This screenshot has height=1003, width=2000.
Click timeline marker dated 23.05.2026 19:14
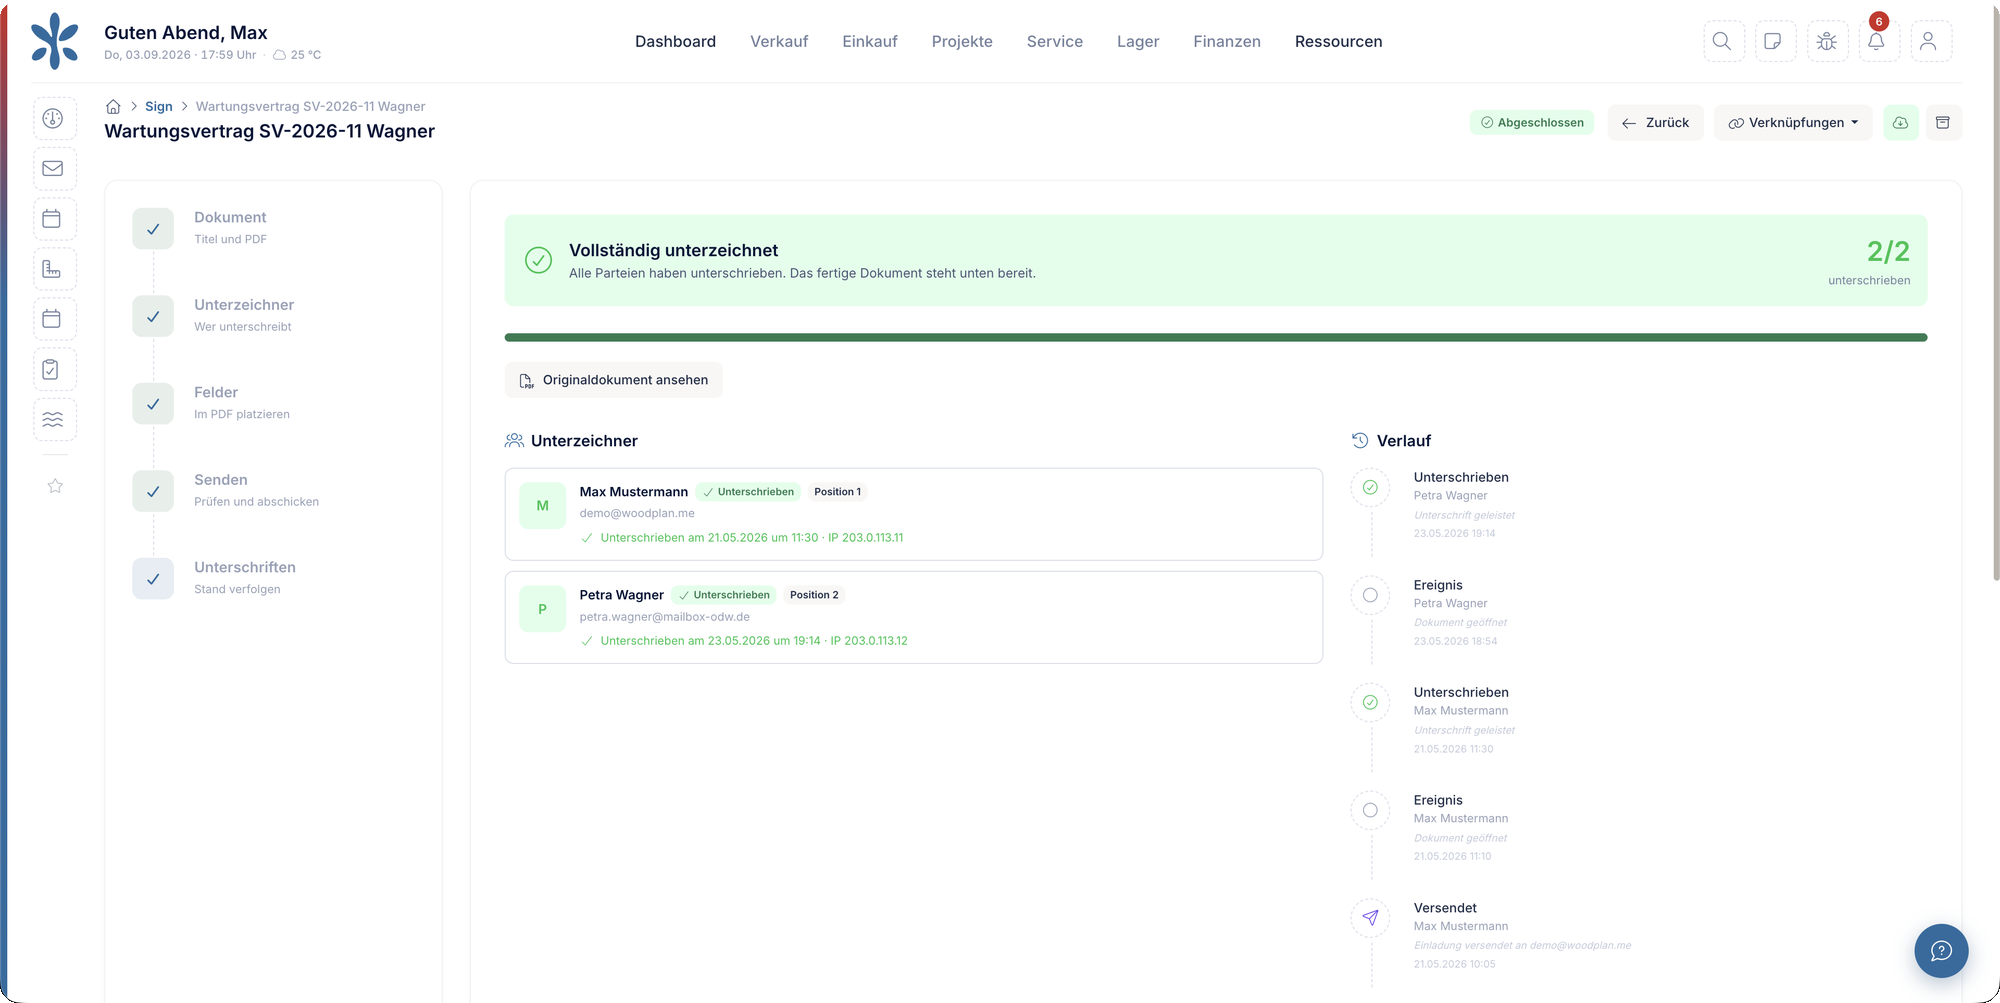pos(1370,487)
